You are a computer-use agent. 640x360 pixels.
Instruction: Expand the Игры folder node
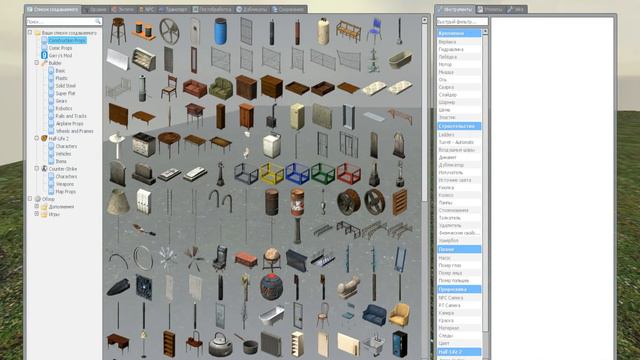coord(37,214)
